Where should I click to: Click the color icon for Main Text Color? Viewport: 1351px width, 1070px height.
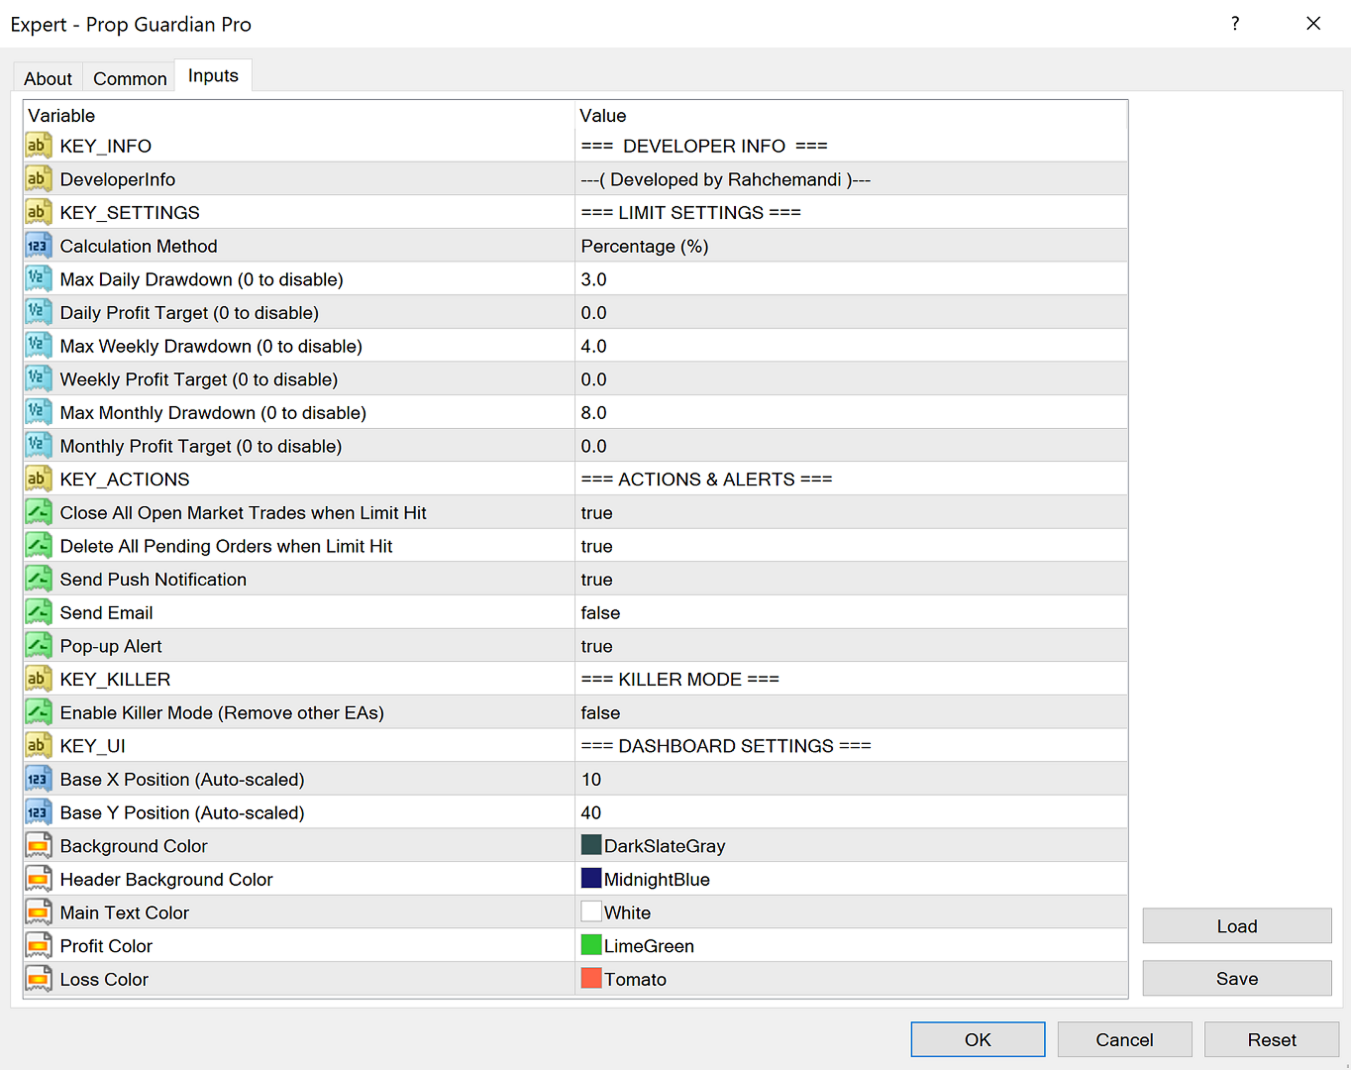38,912
